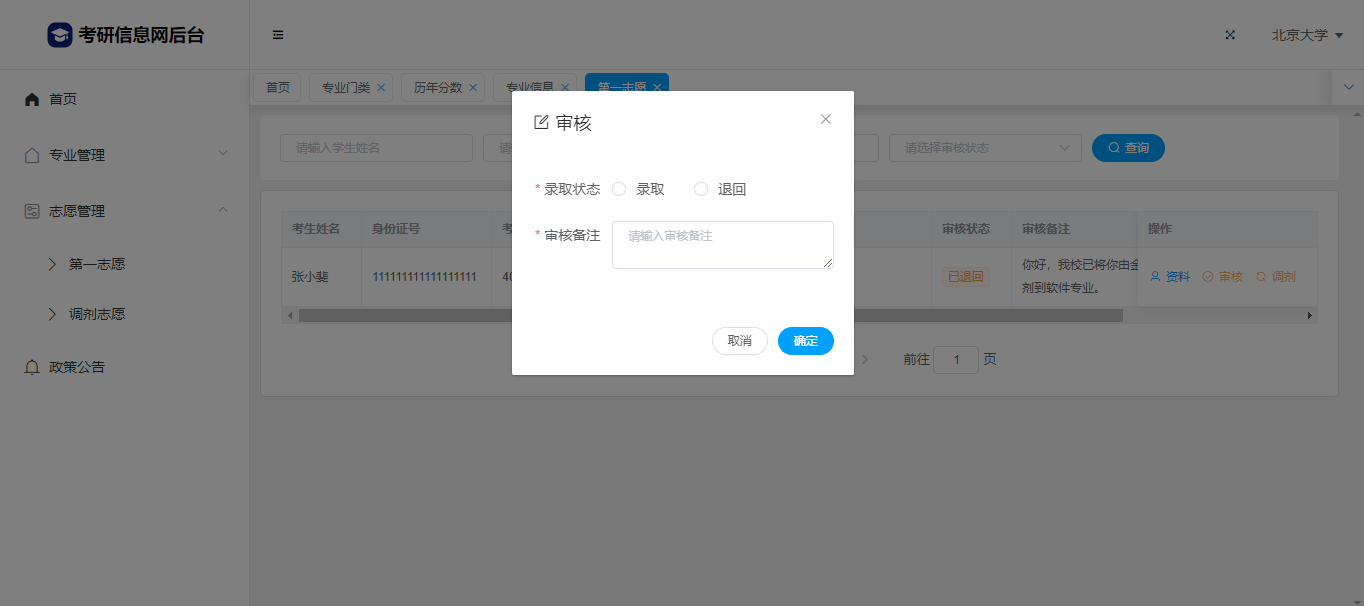This screenshot has height=606, width=1364.
Task: Close the 专业信息 tab
Action: (x=565, y=88)
